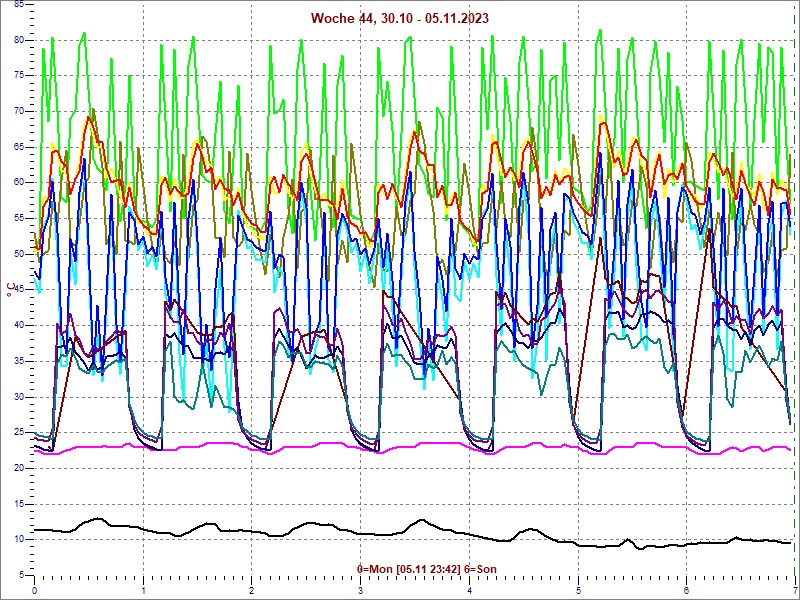The height and width of the screenshot is (600, 800).
Task: Click the "0" day label on the horizontal axis
Action: [x=34, y=591]
